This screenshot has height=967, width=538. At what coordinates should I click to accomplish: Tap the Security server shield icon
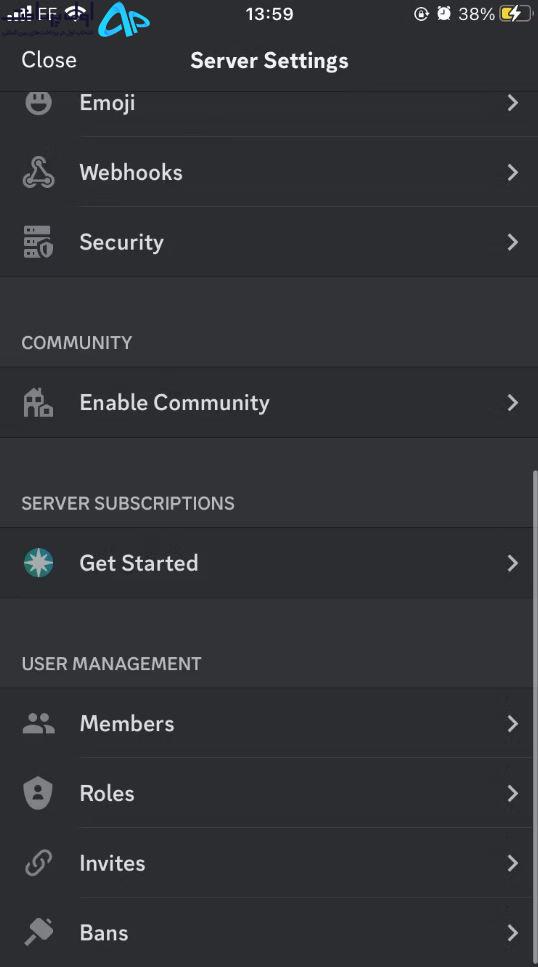click(x=38, y=242)
